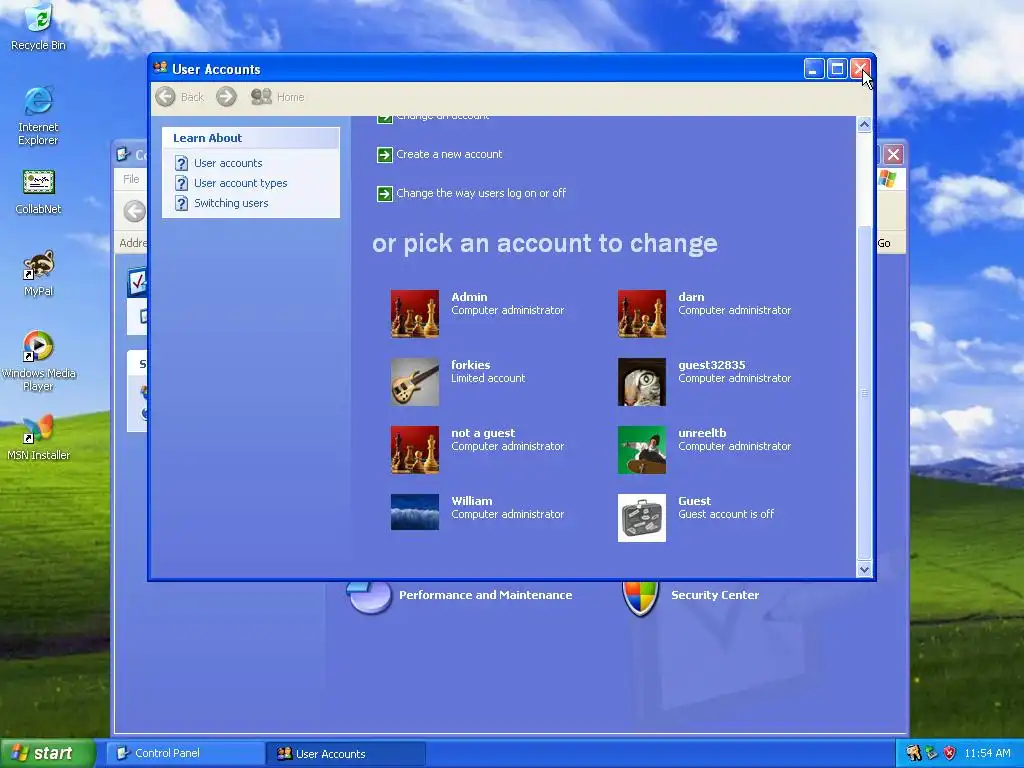Click the Create a new account link

coord(449,154)
